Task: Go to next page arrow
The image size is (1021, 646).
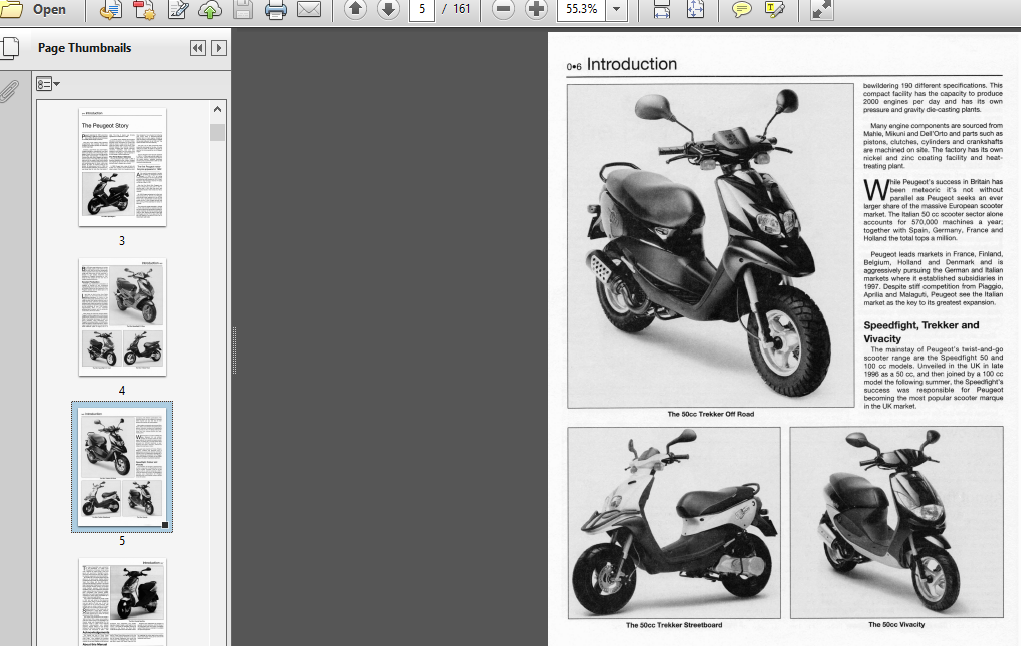Action: coord(388,9)
